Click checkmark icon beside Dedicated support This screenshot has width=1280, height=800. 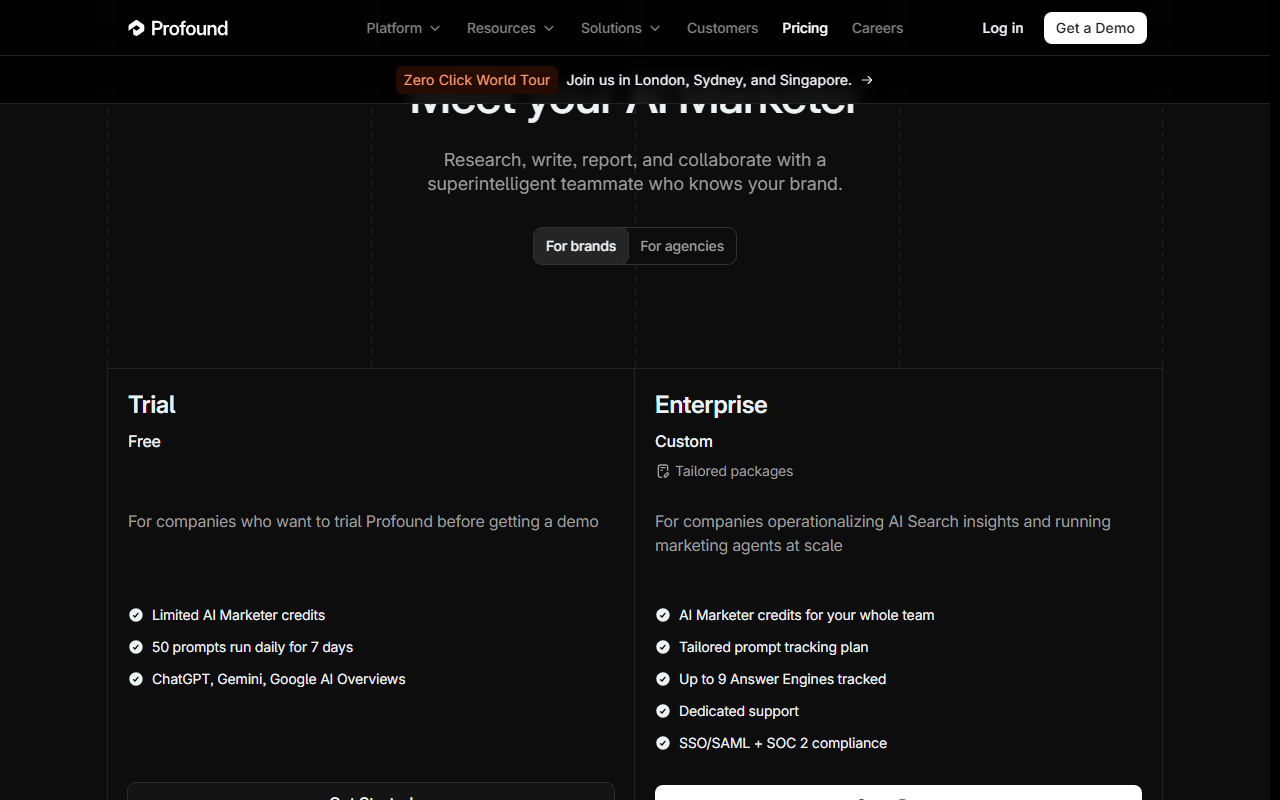point(662,711)
